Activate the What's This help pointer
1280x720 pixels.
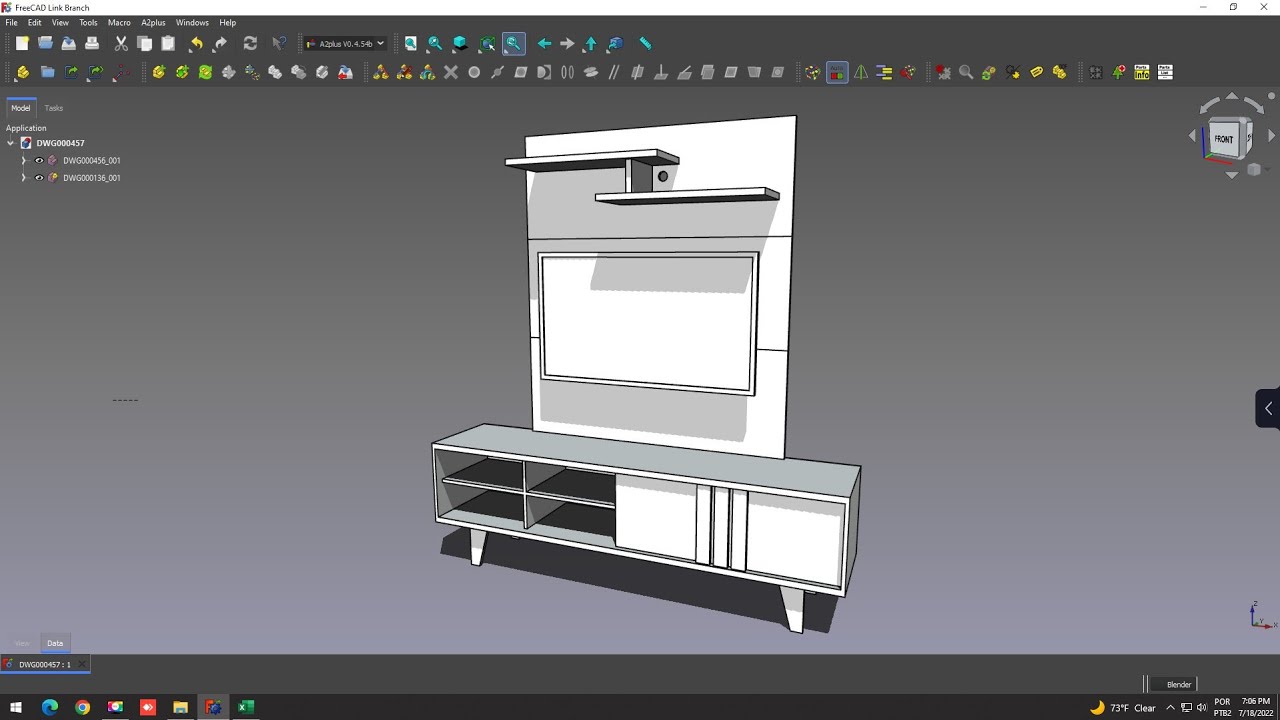click(279, 43)
